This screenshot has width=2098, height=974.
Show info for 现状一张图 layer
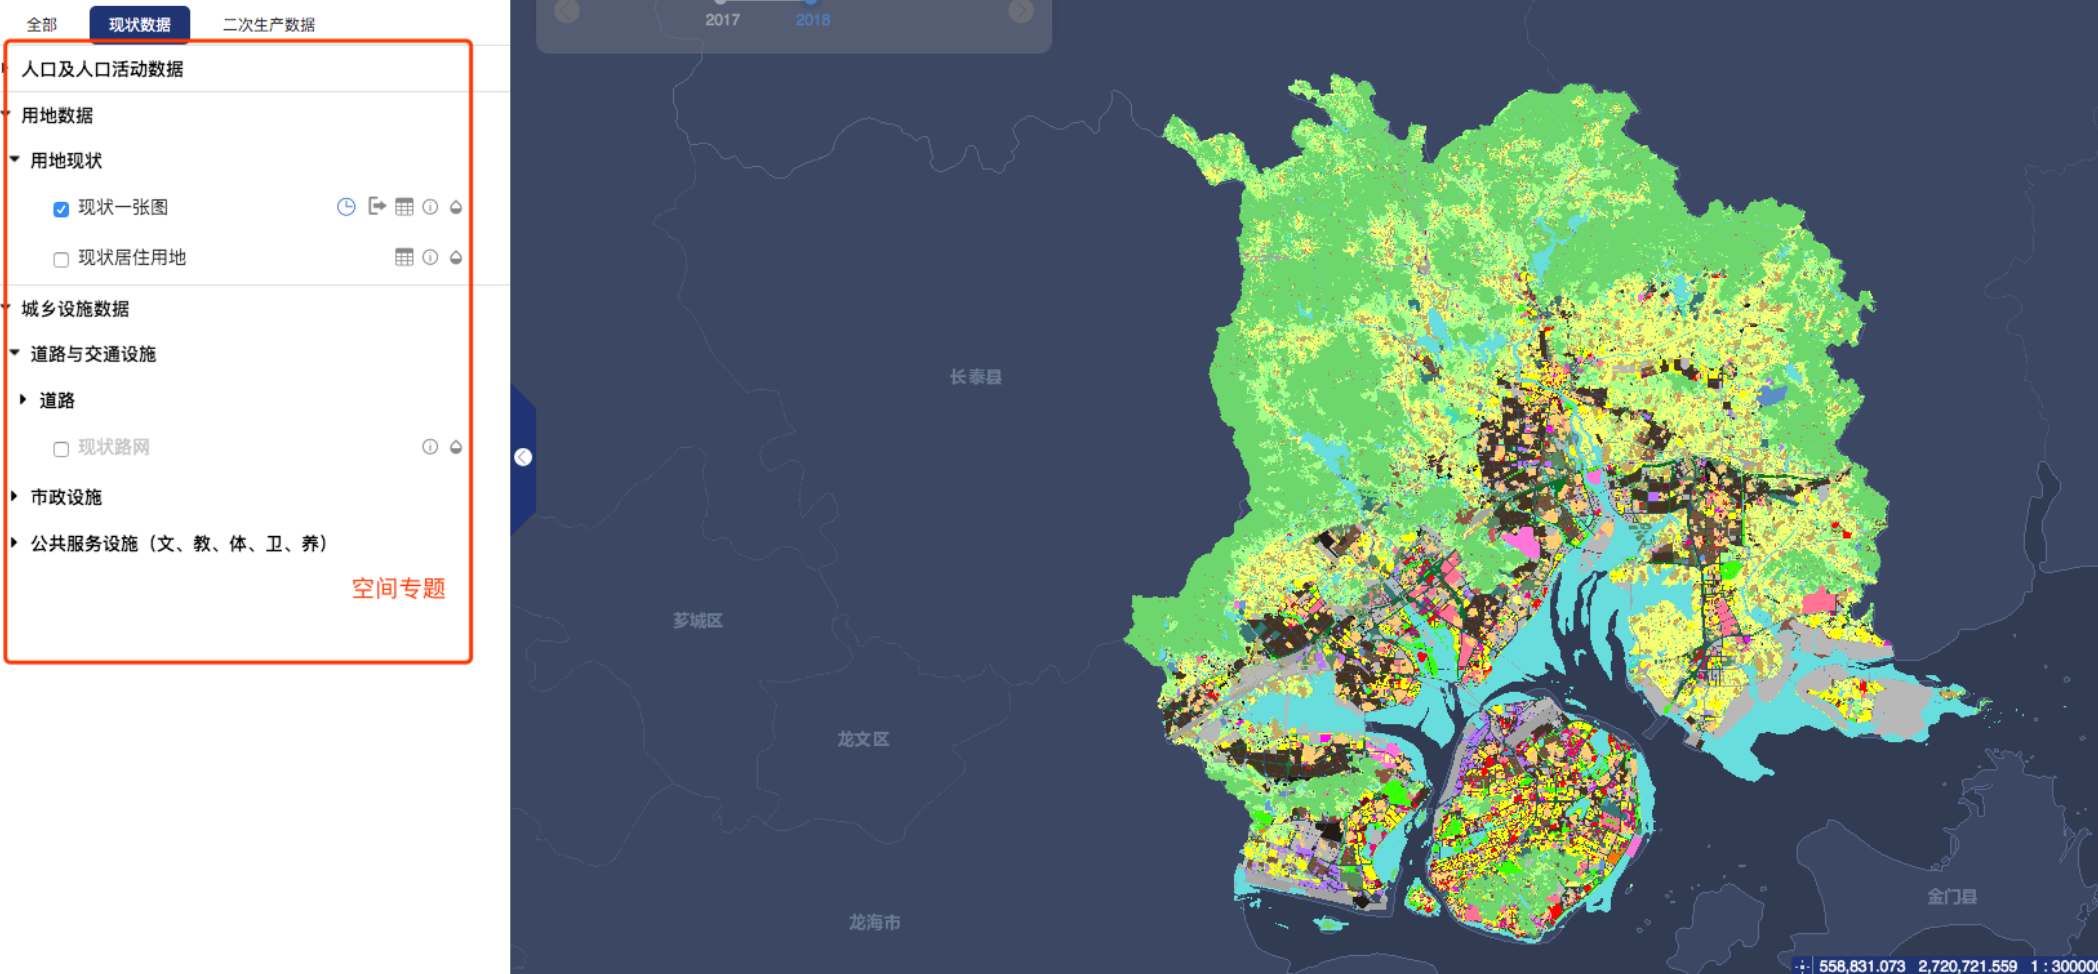(430, 207)
